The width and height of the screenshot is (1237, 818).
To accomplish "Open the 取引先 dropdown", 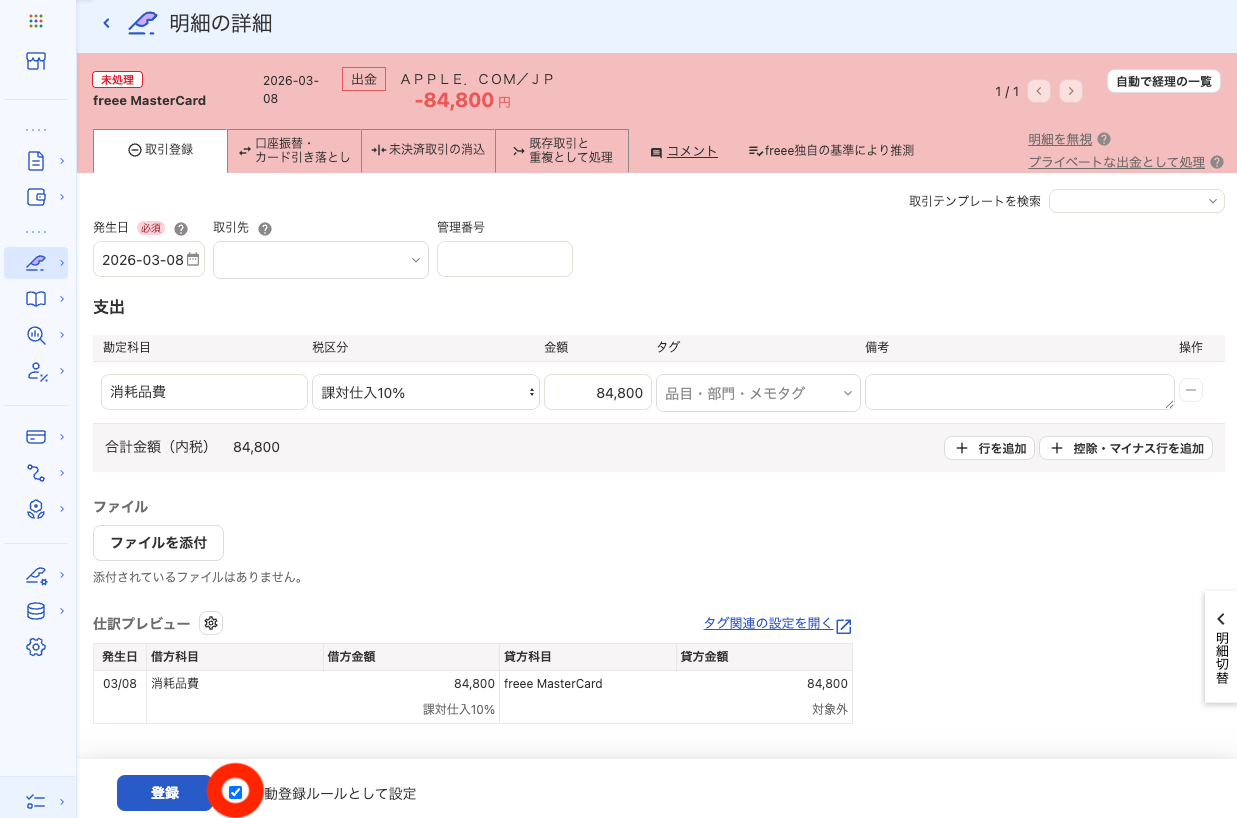I will pyautogui.click(x=321, y=260).
